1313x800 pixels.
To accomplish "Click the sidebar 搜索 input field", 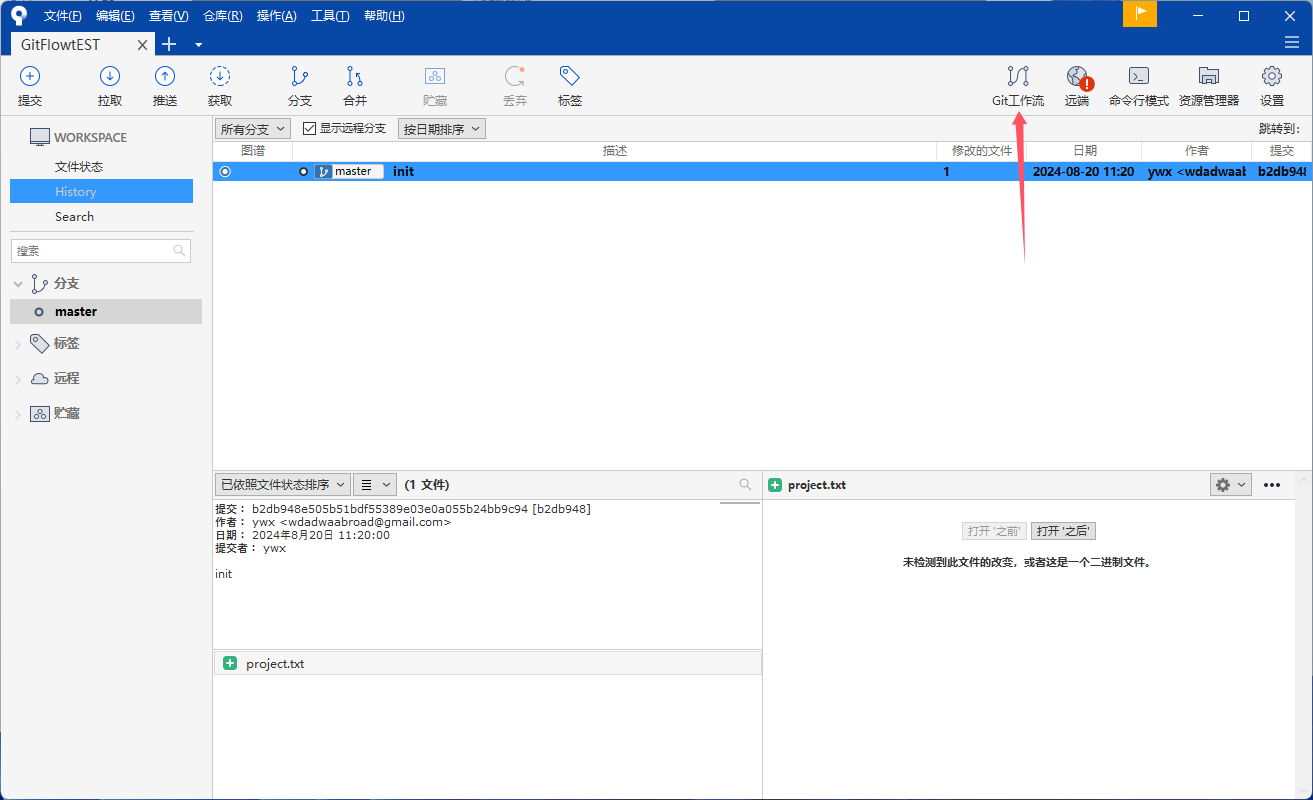I will pyautogui.click(x=93, y=251).
